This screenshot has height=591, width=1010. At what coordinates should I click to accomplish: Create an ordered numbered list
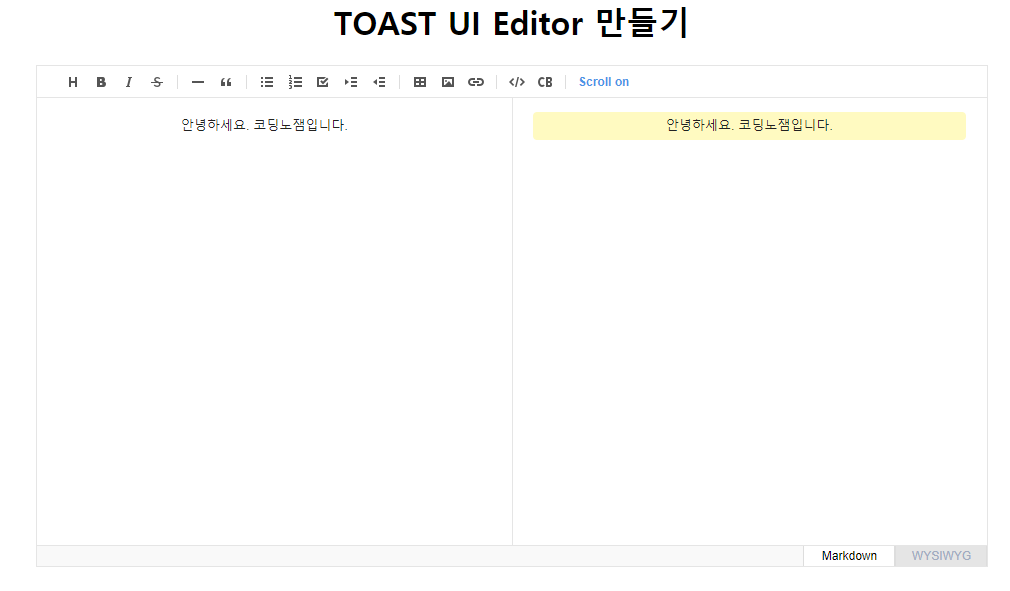(x=295, y=82)
